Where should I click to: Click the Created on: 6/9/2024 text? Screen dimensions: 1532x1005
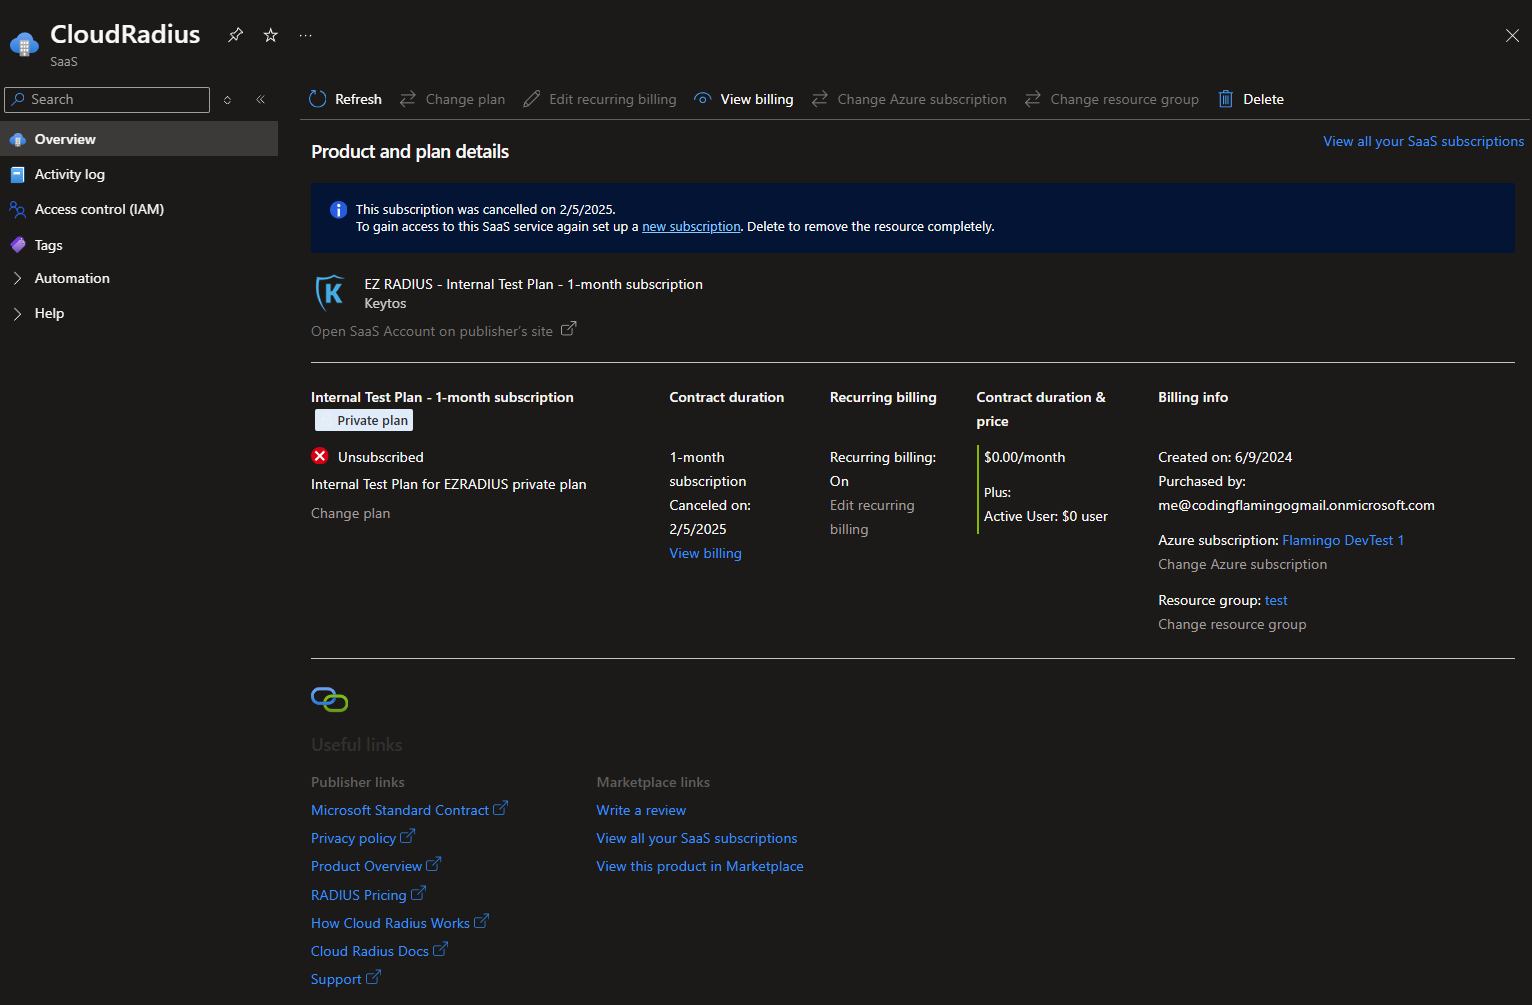(x=1225, y=457)
